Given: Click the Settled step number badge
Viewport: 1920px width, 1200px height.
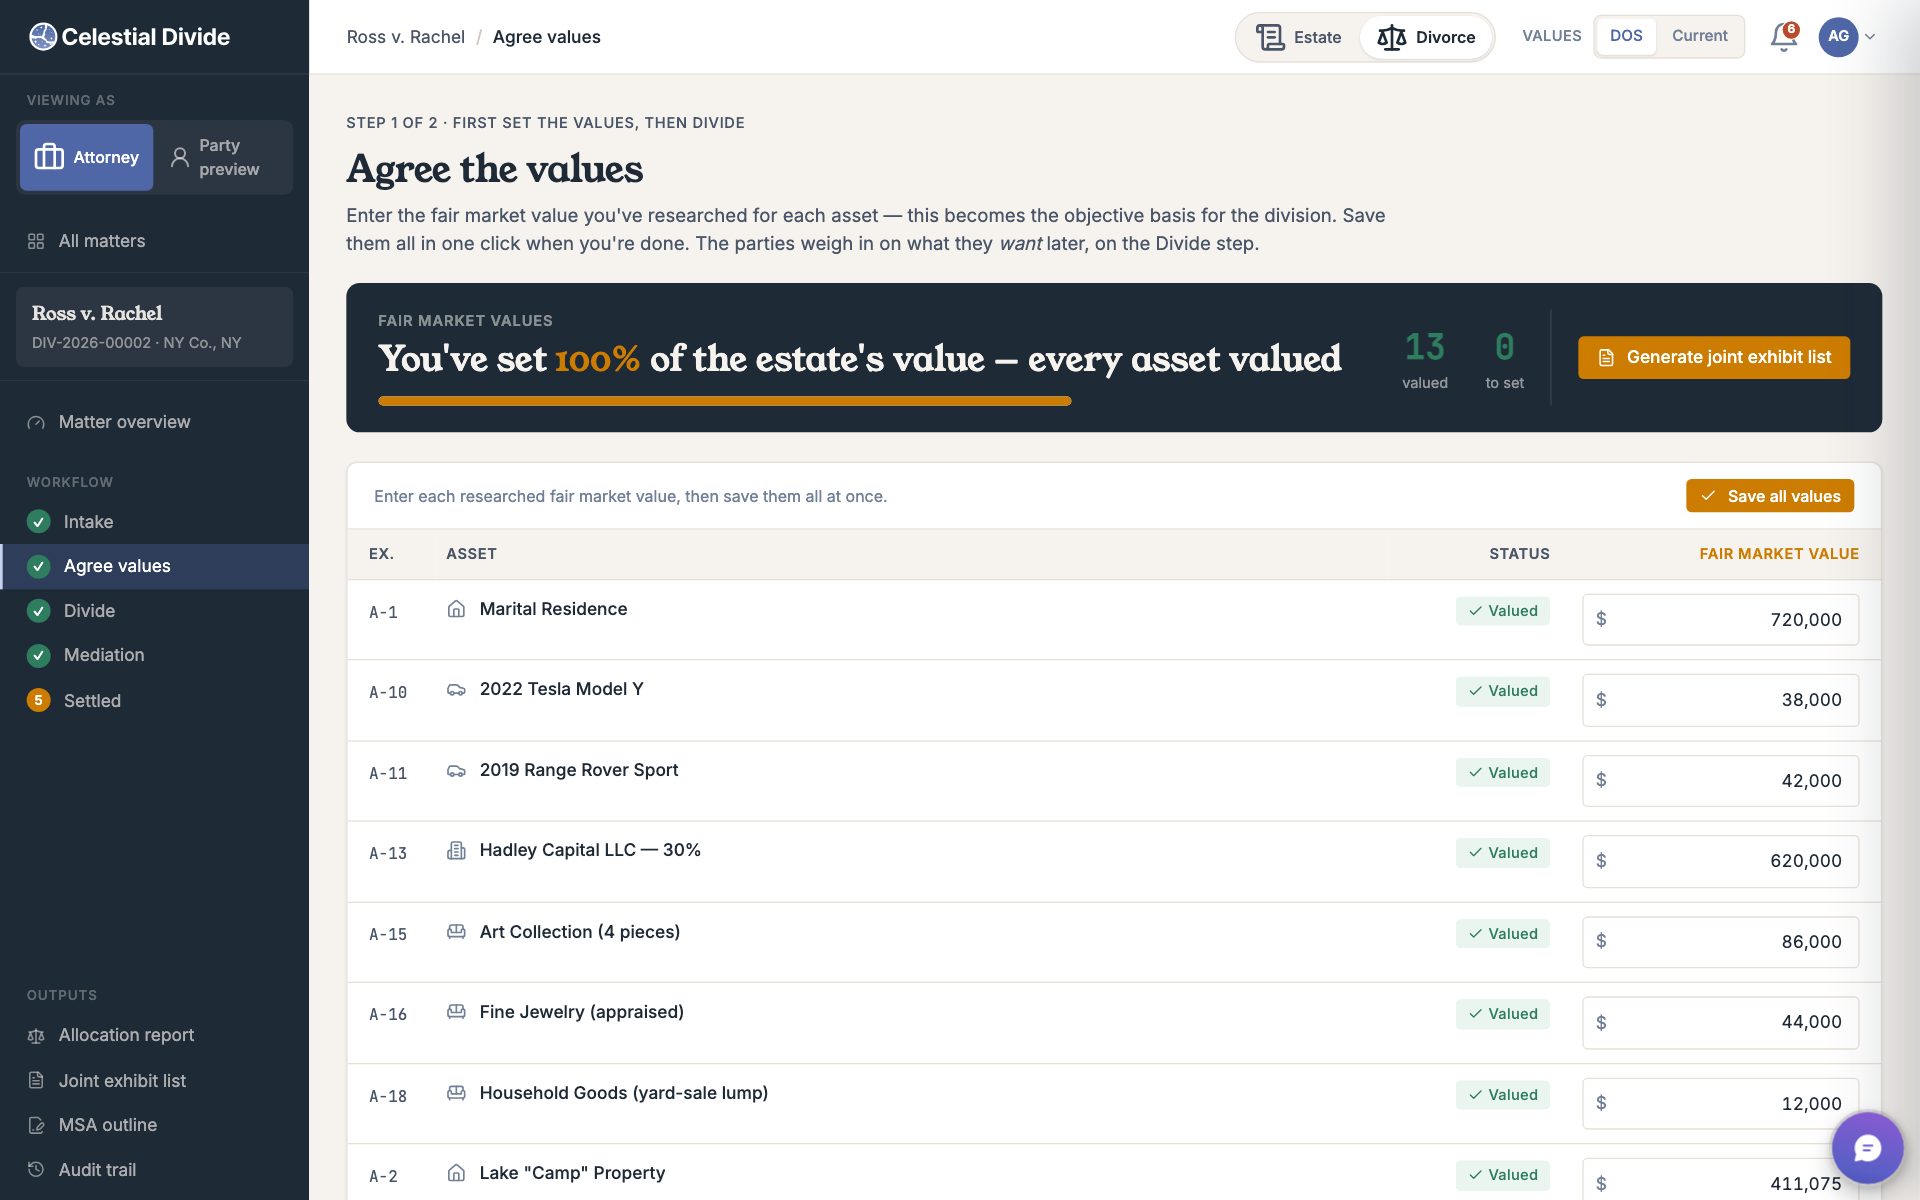Looking at the screenshot, I should [38, 700].
